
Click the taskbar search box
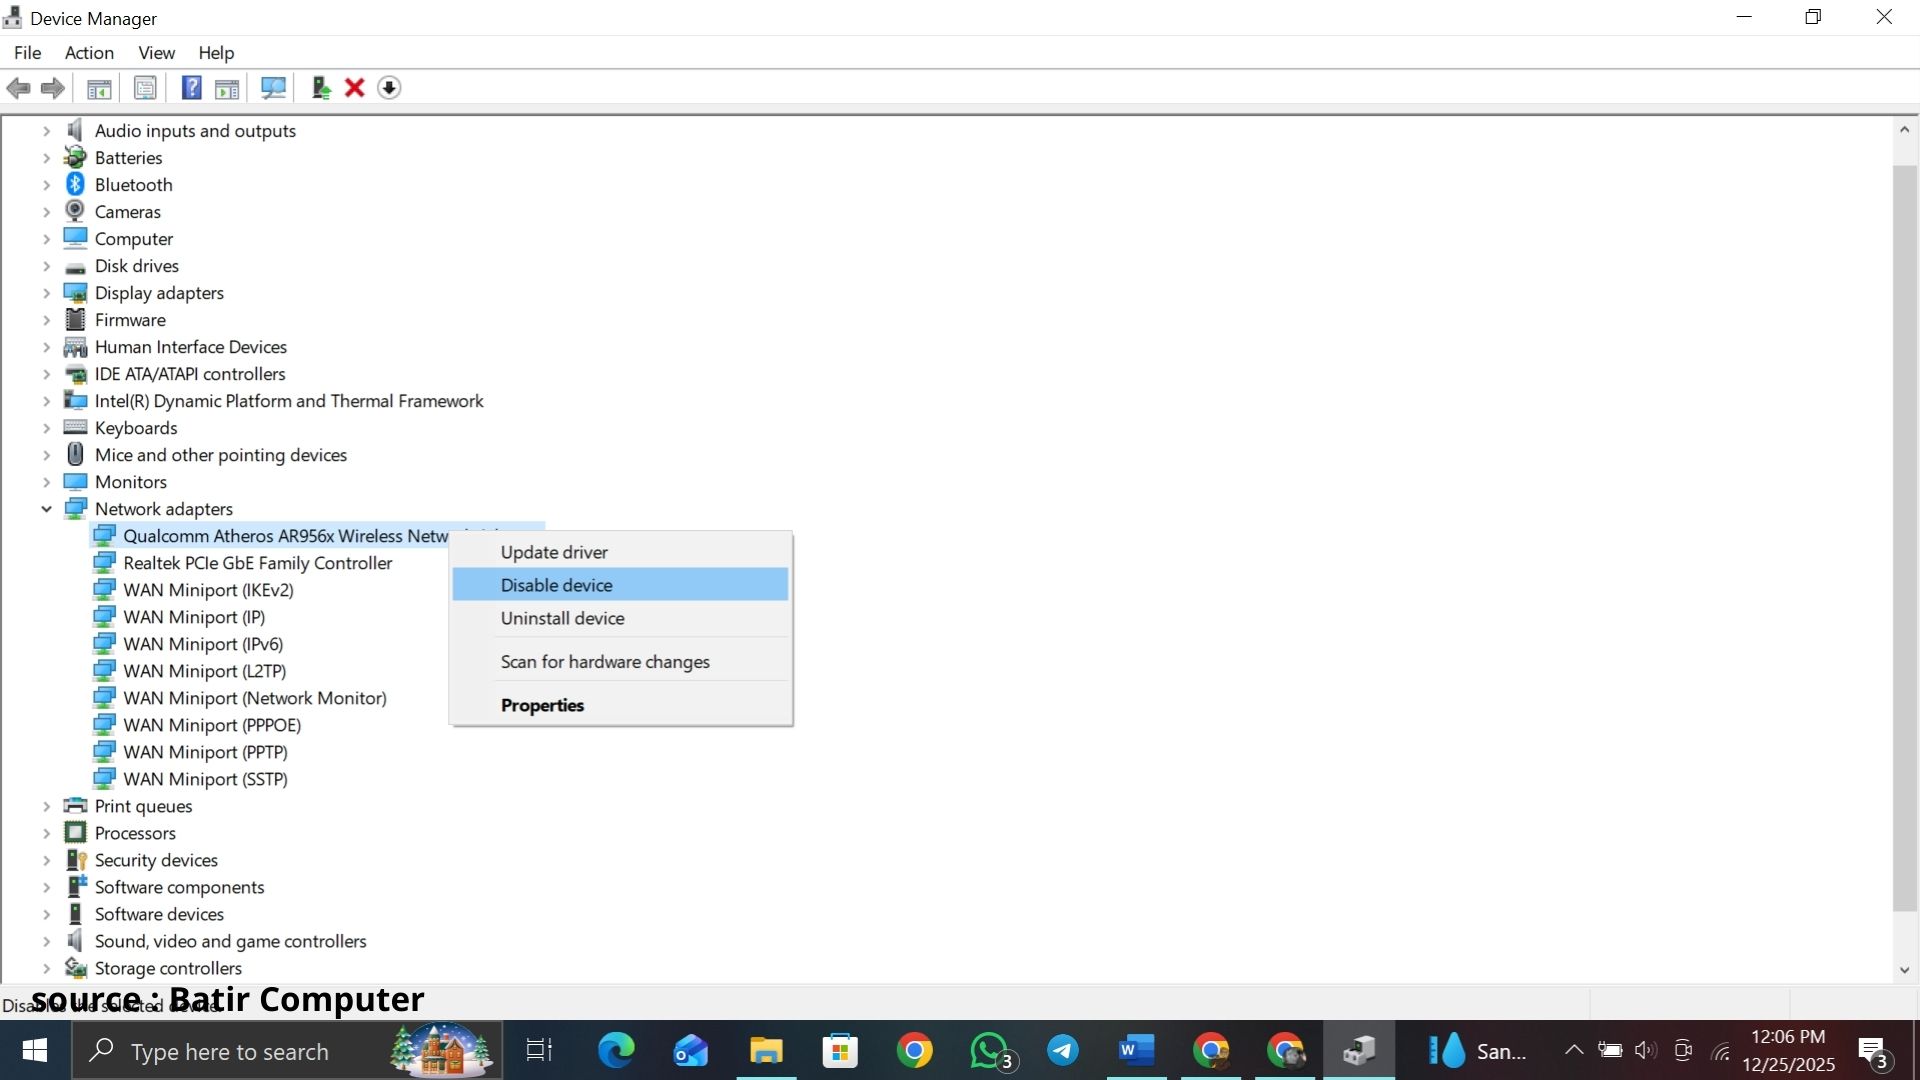286,1051
